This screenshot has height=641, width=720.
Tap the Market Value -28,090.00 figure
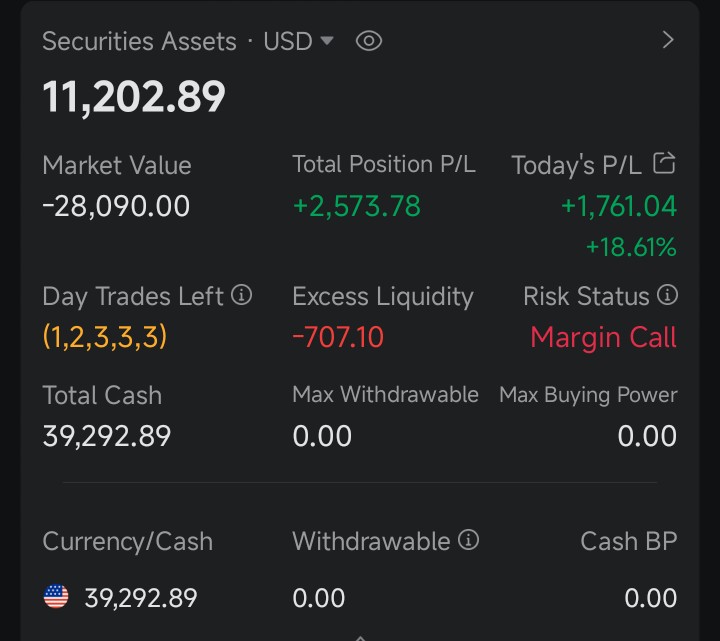pos(116,206)
